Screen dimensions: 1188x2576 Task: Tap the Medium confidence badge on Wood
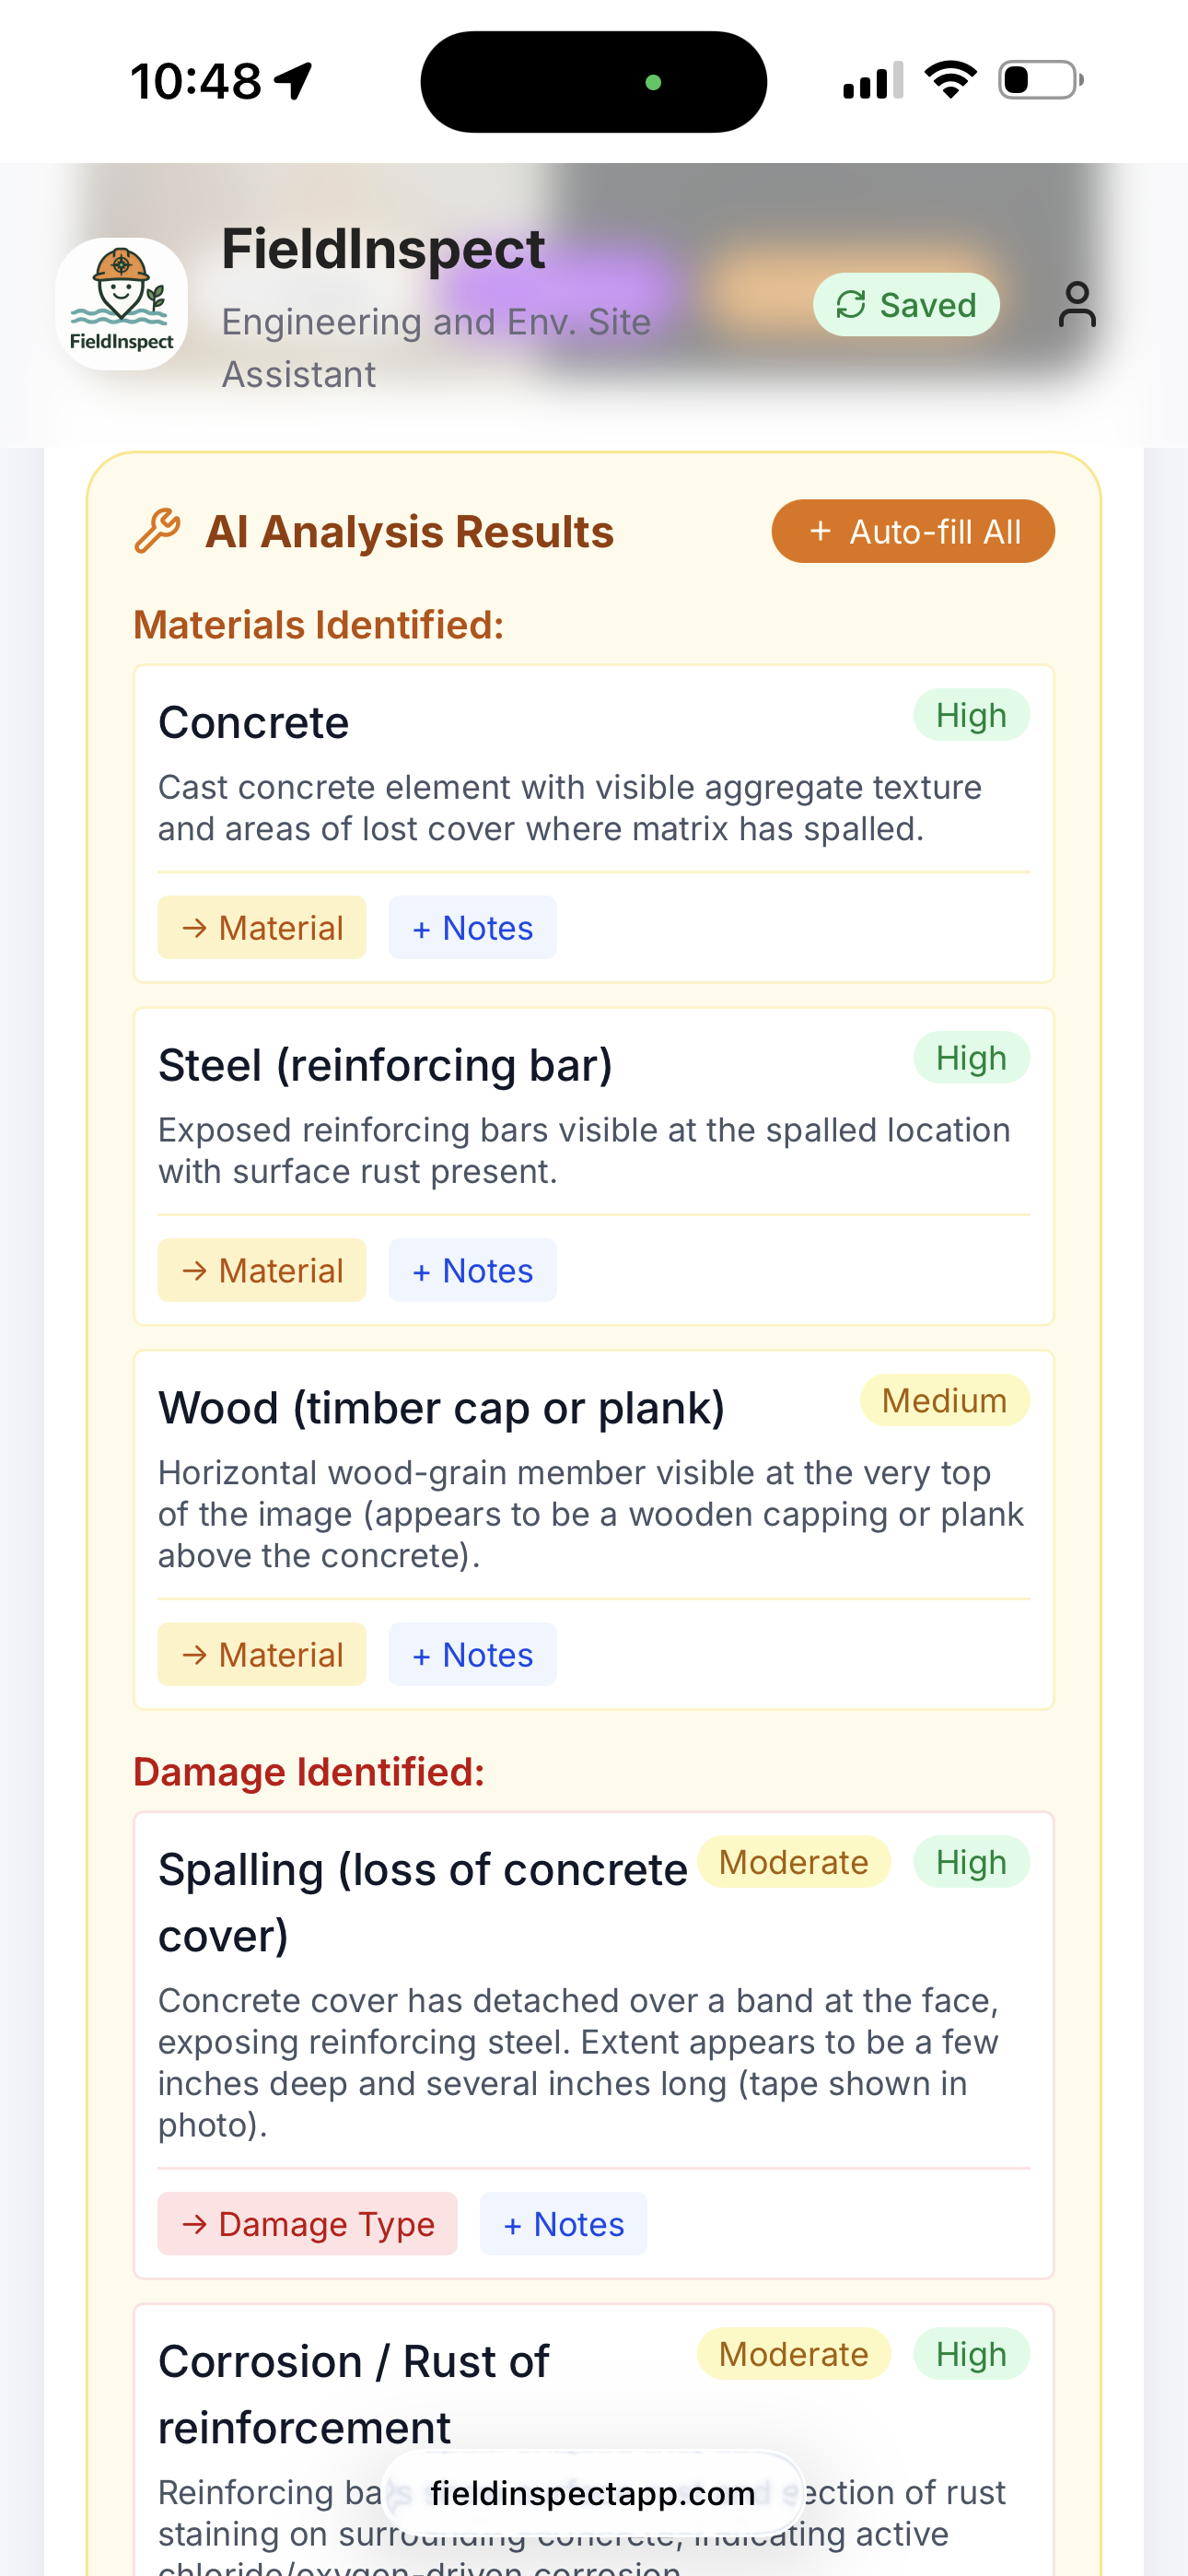pos(944,1400)
